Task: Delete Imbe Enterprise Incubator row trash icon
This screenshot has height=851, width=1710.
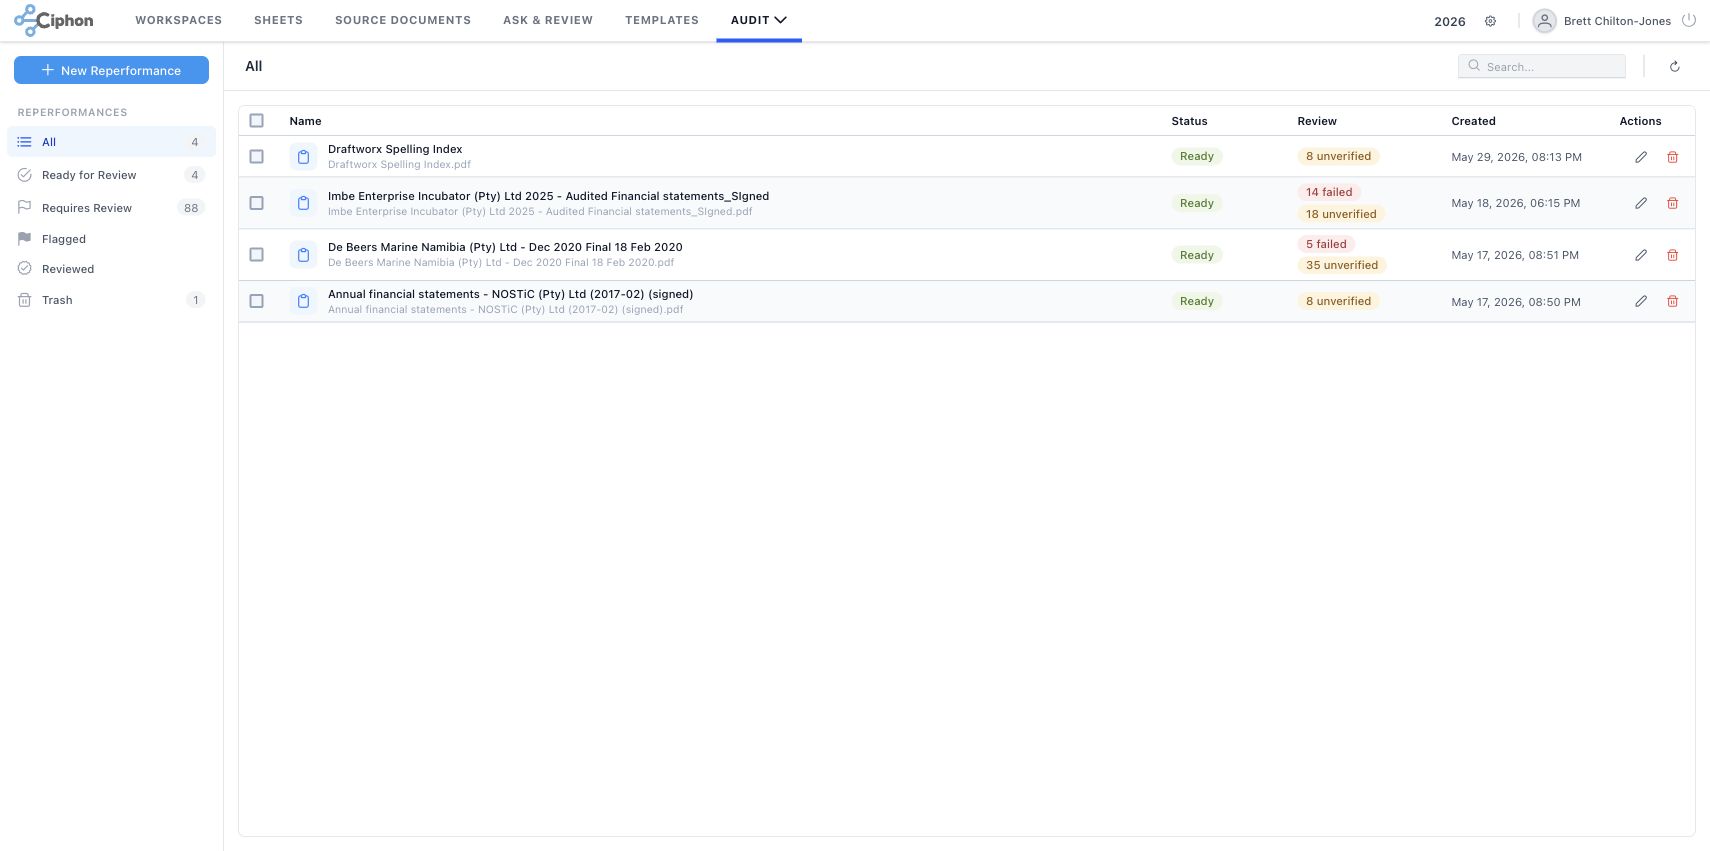Action: point(1672,203)
